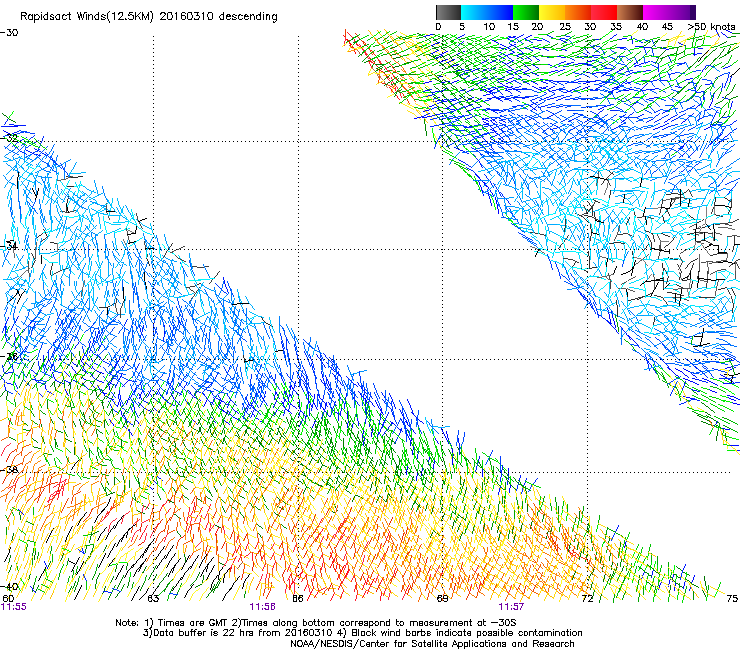Click the legend scale label "35"
Screen dimensions: 740x650
point(616,27)
